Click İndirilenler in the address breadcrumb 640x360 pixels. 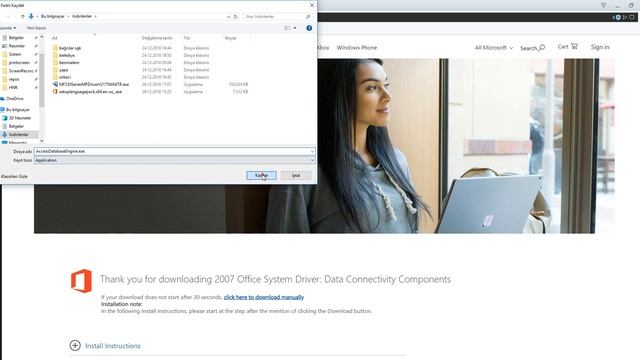(82, 16)
